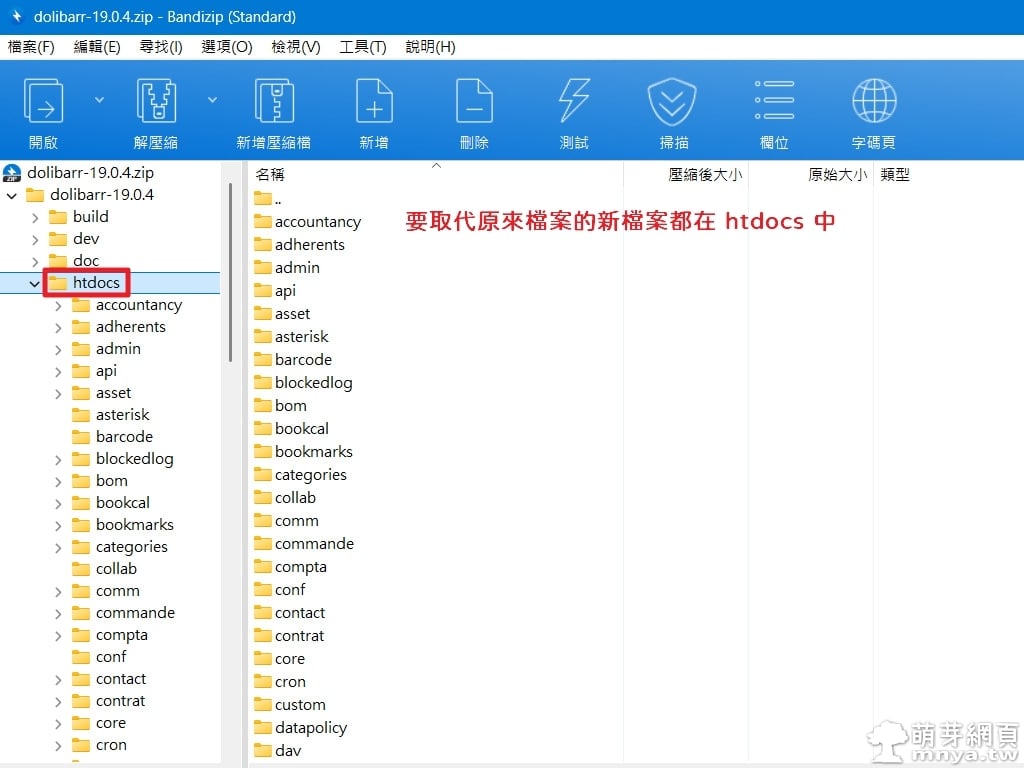The image size is (1024, 768).
Task: Expand the accountancy folder tree node
Action: 58,305
